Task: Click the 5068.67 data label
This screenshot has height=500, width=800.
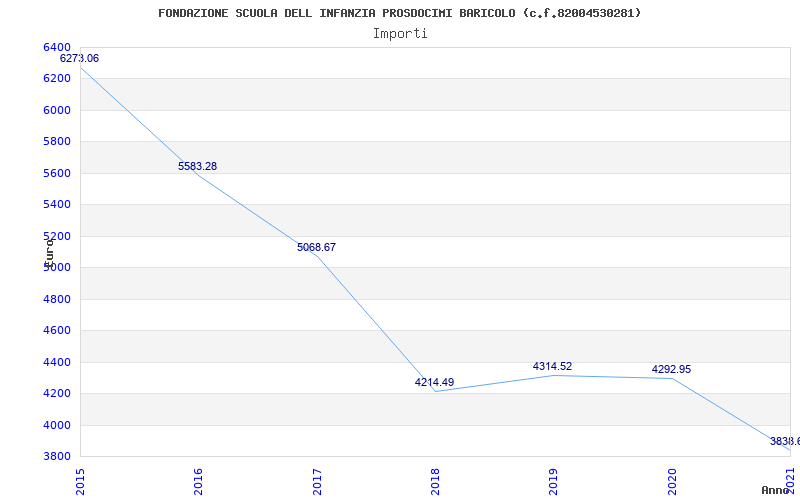Action: (316, 247)
